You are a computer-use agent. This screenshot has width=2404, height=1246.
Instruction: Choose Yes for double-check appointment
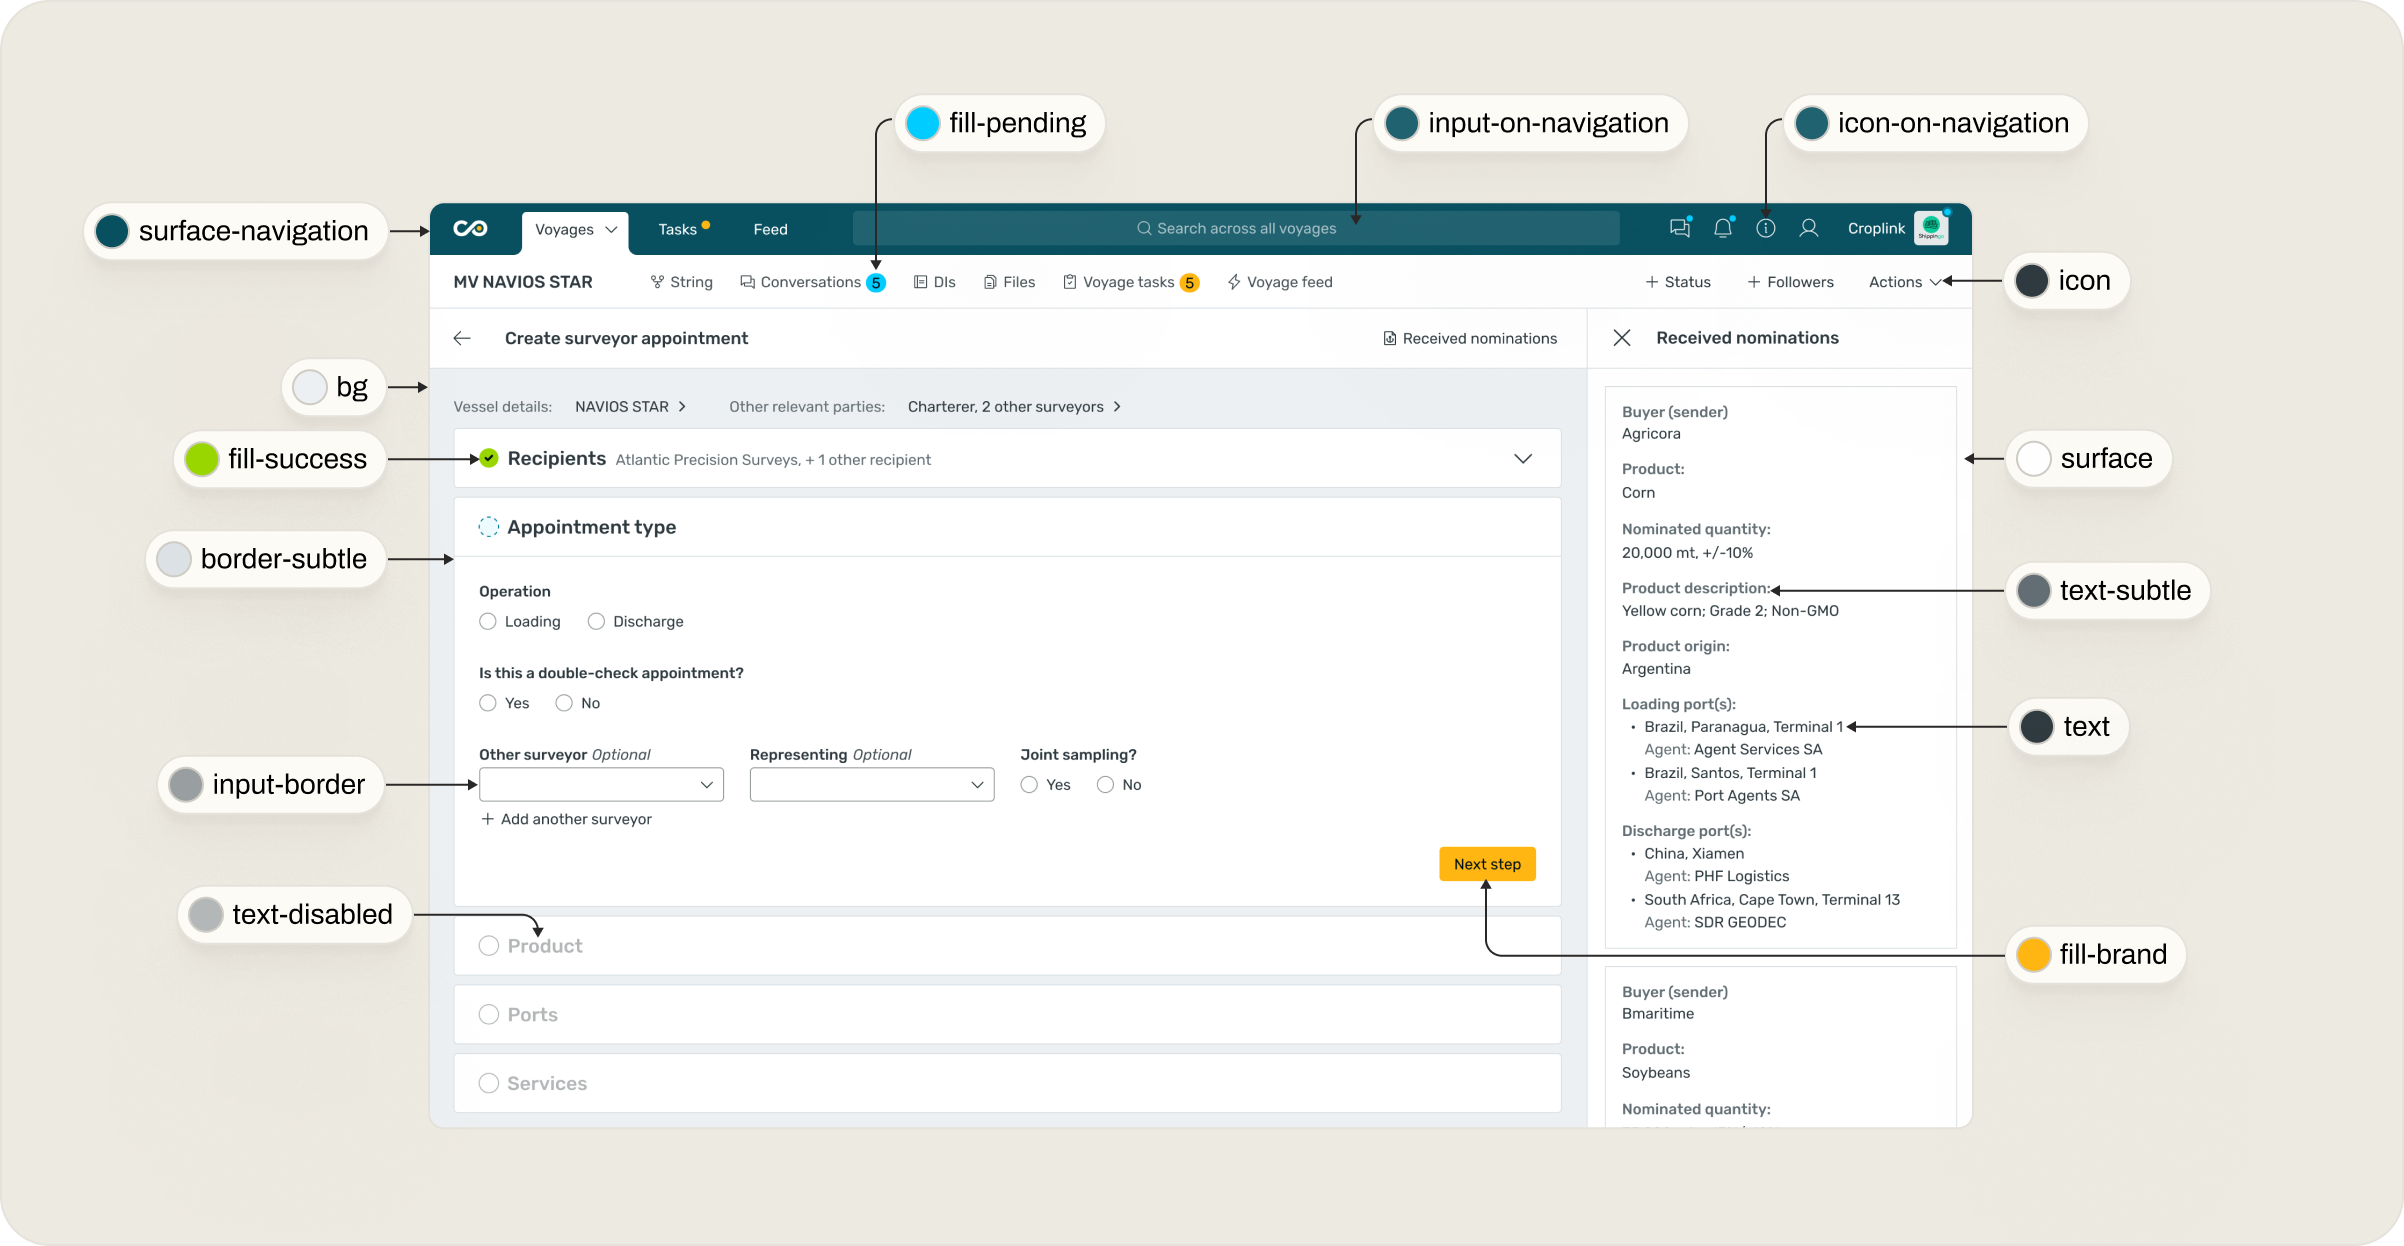point(488,704)
